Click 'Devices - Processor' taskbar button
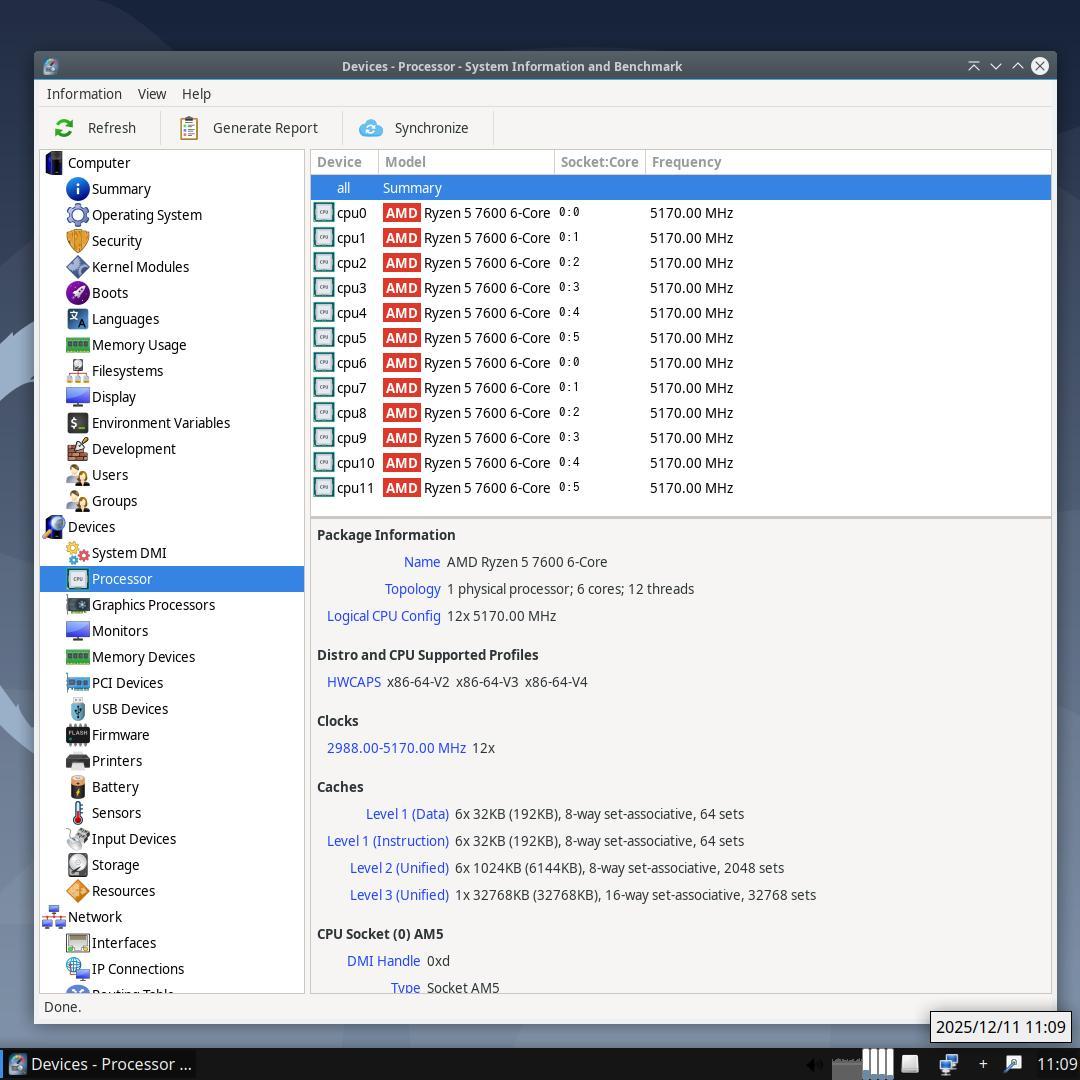1080x1080 pixels. (x=101, y=1064)
